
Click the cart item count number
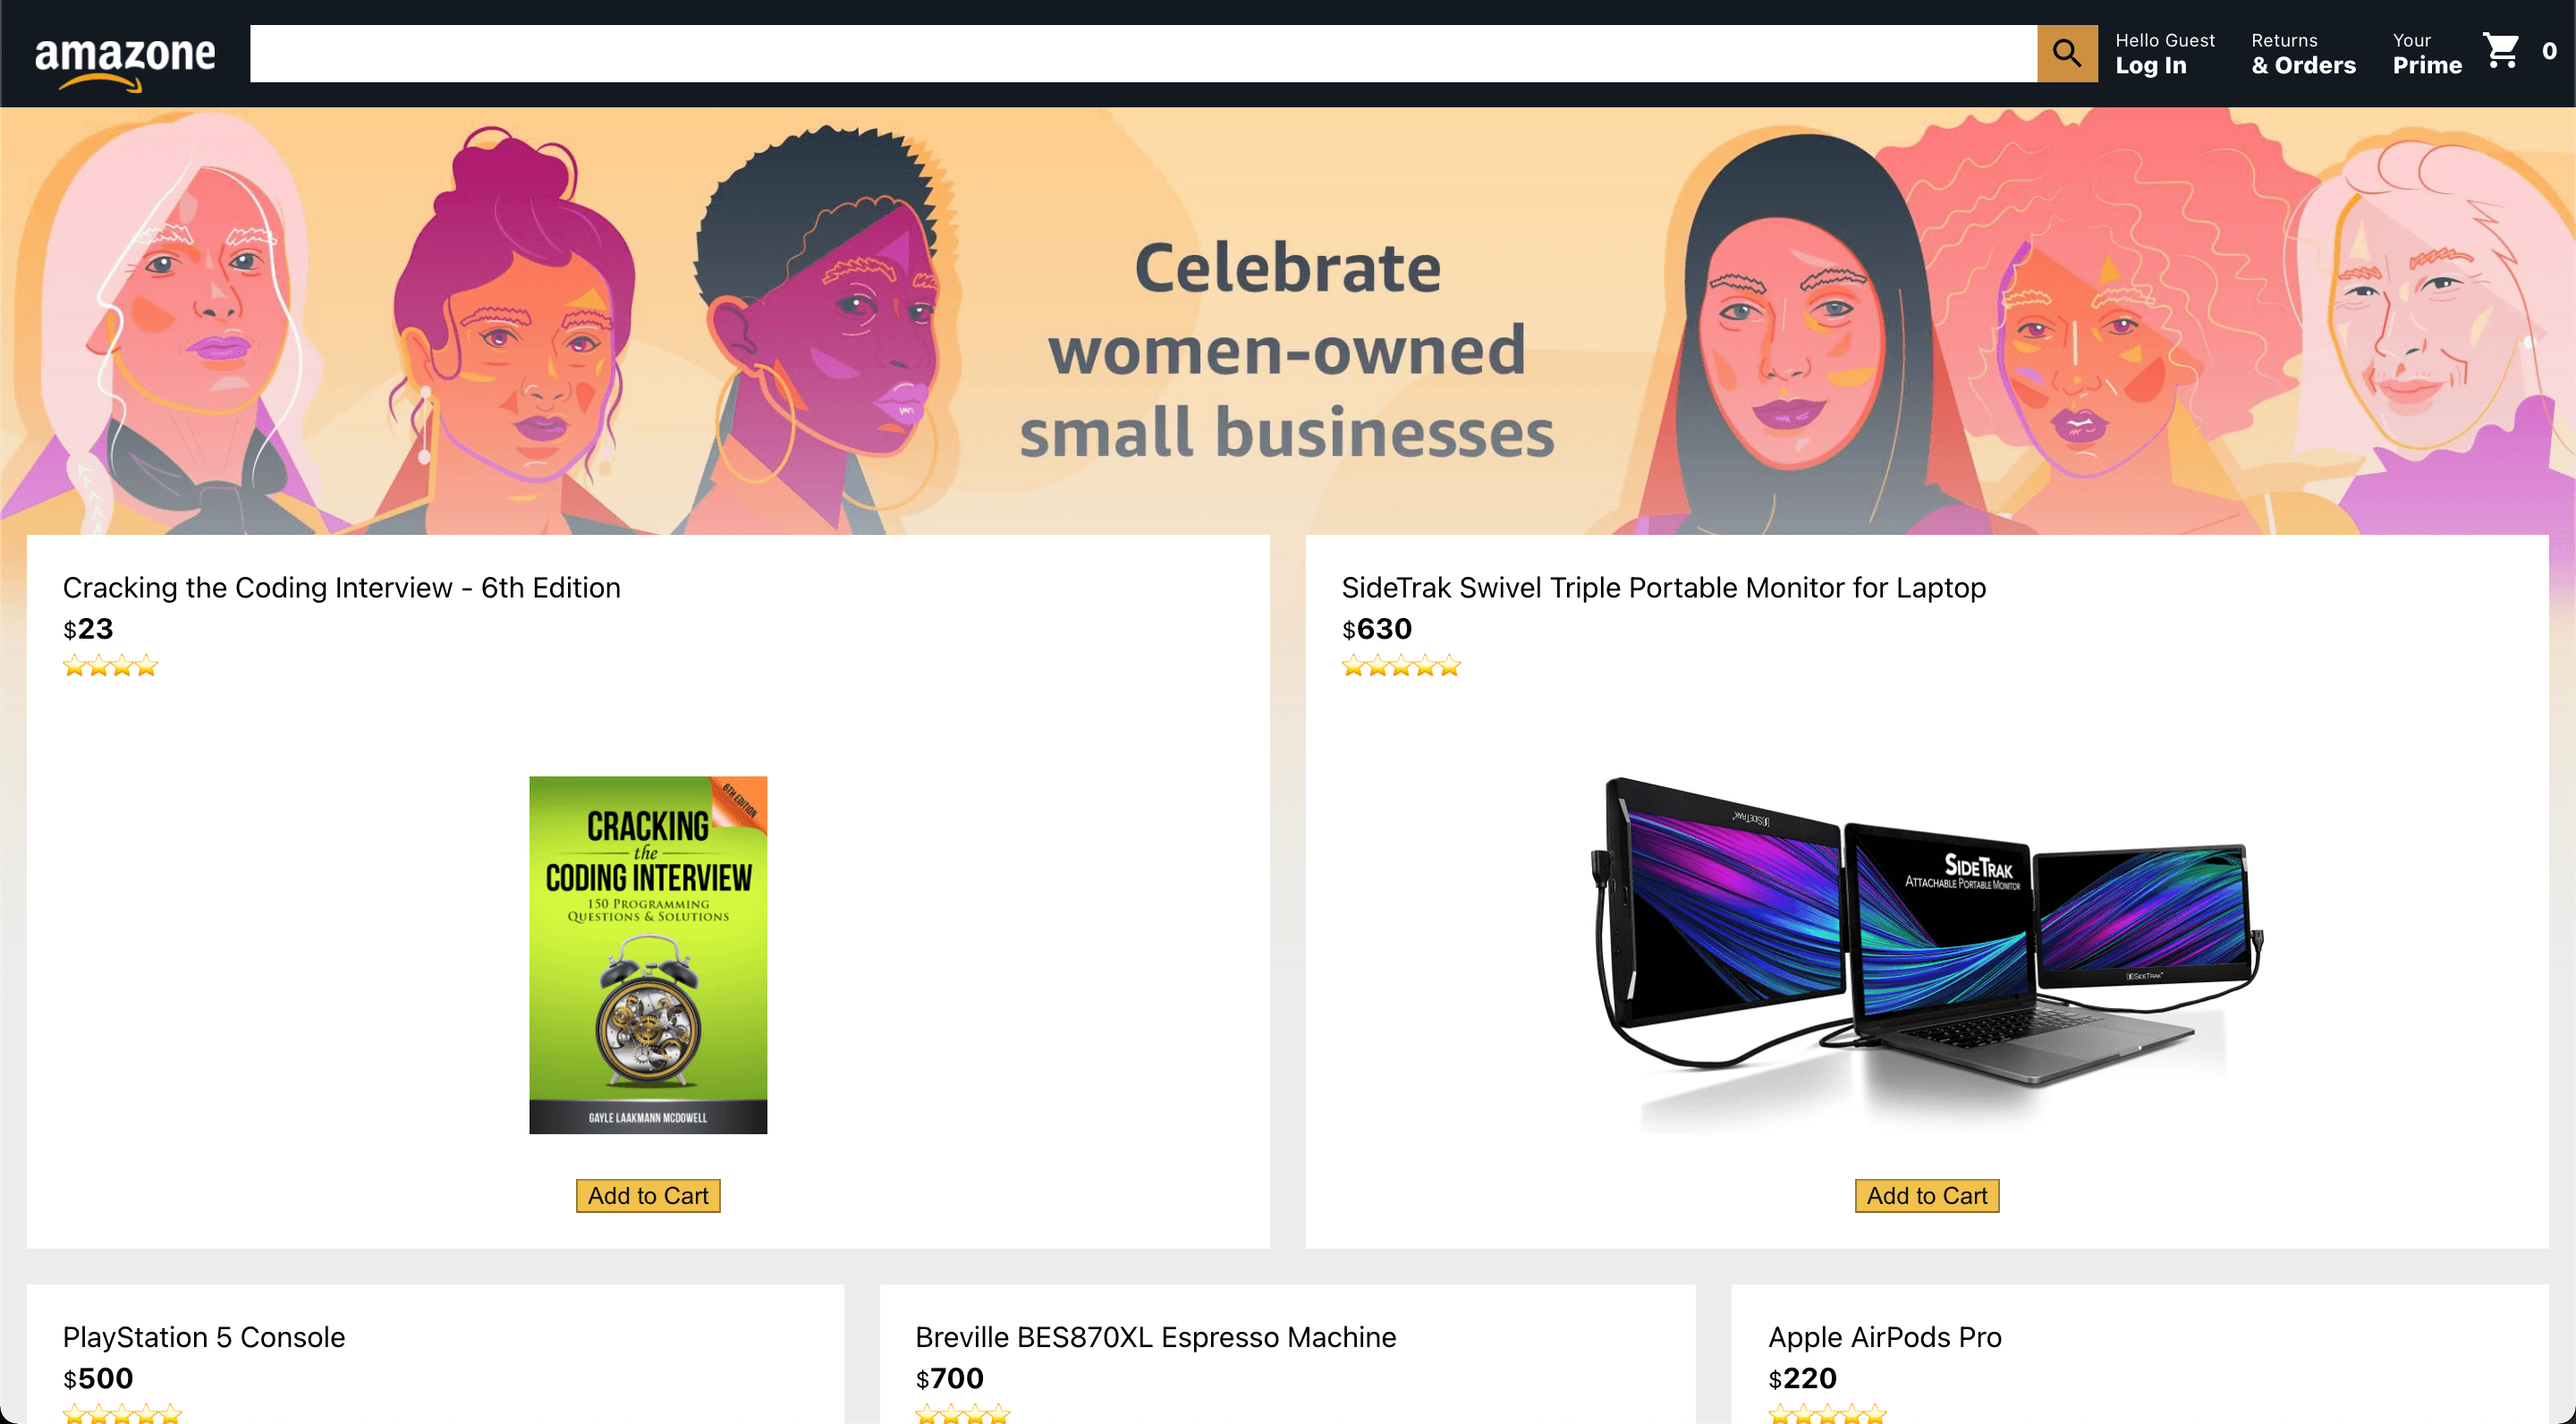(2549, 51)
